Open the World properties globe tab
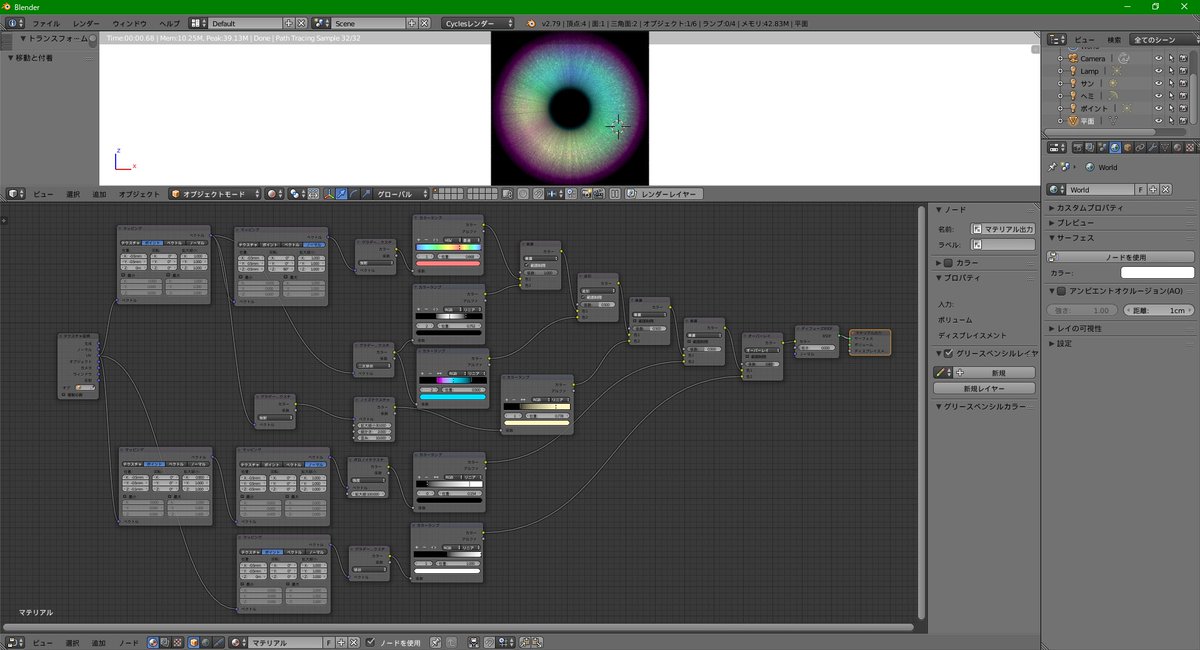This screenshot has height=650, width=1200. (x=1115, y=147)
